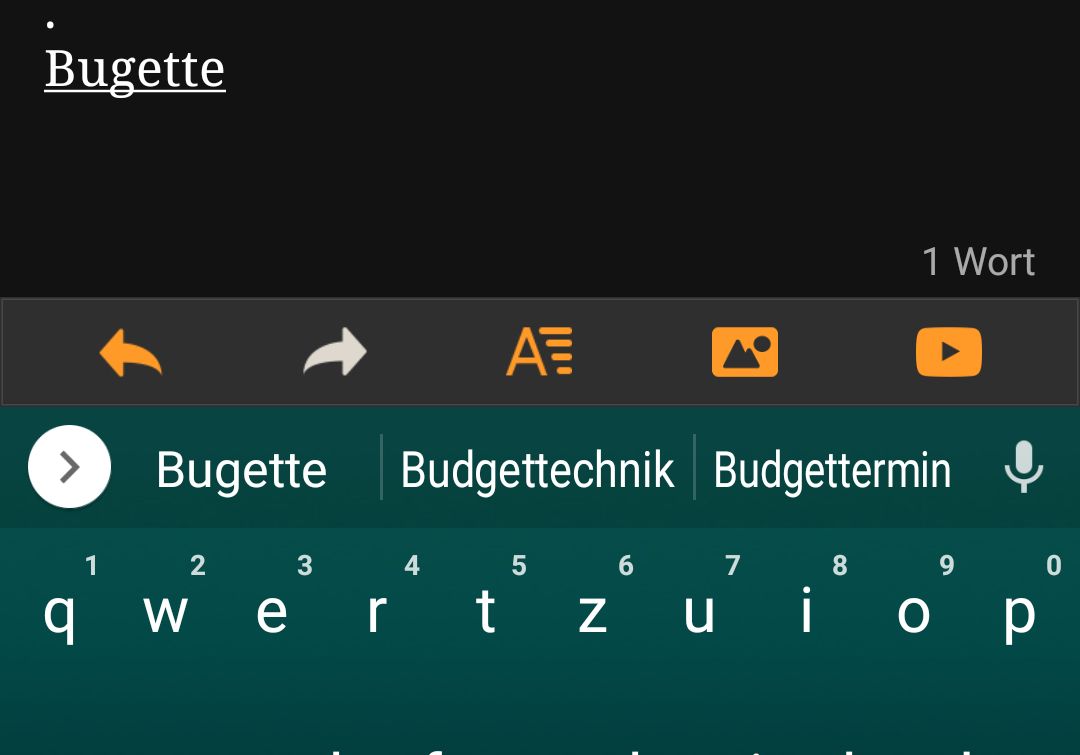
Task: Open the text formatting options icon
Action: [539, 351]
